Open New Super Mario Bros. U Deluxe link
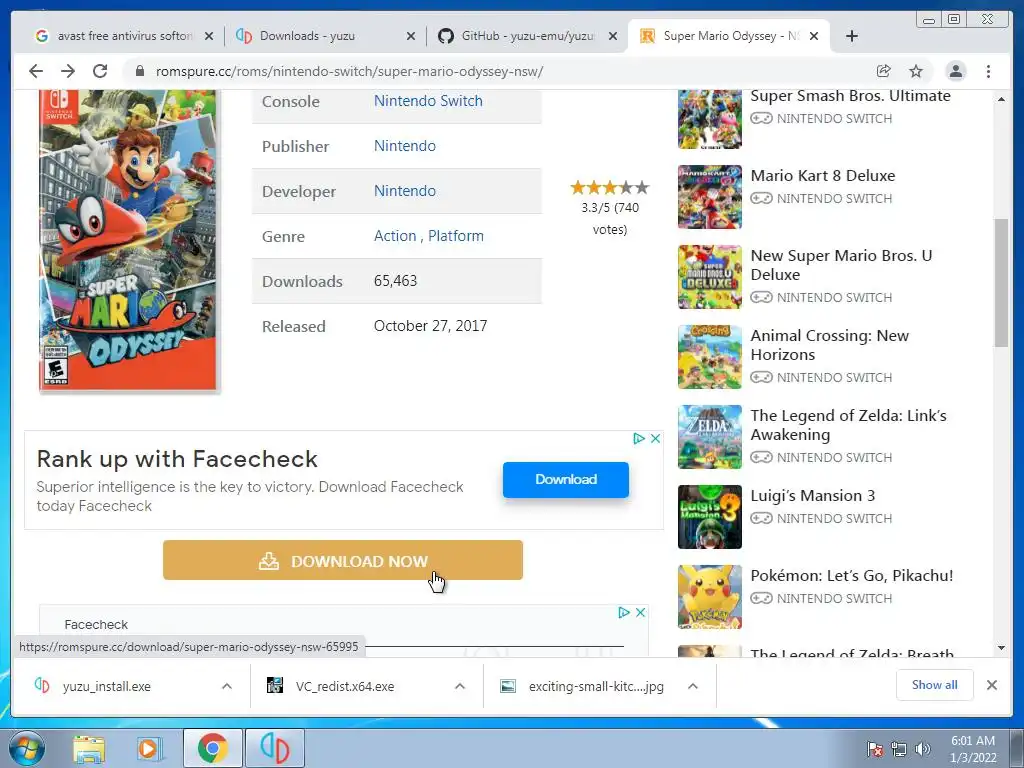 pos(841,265)
